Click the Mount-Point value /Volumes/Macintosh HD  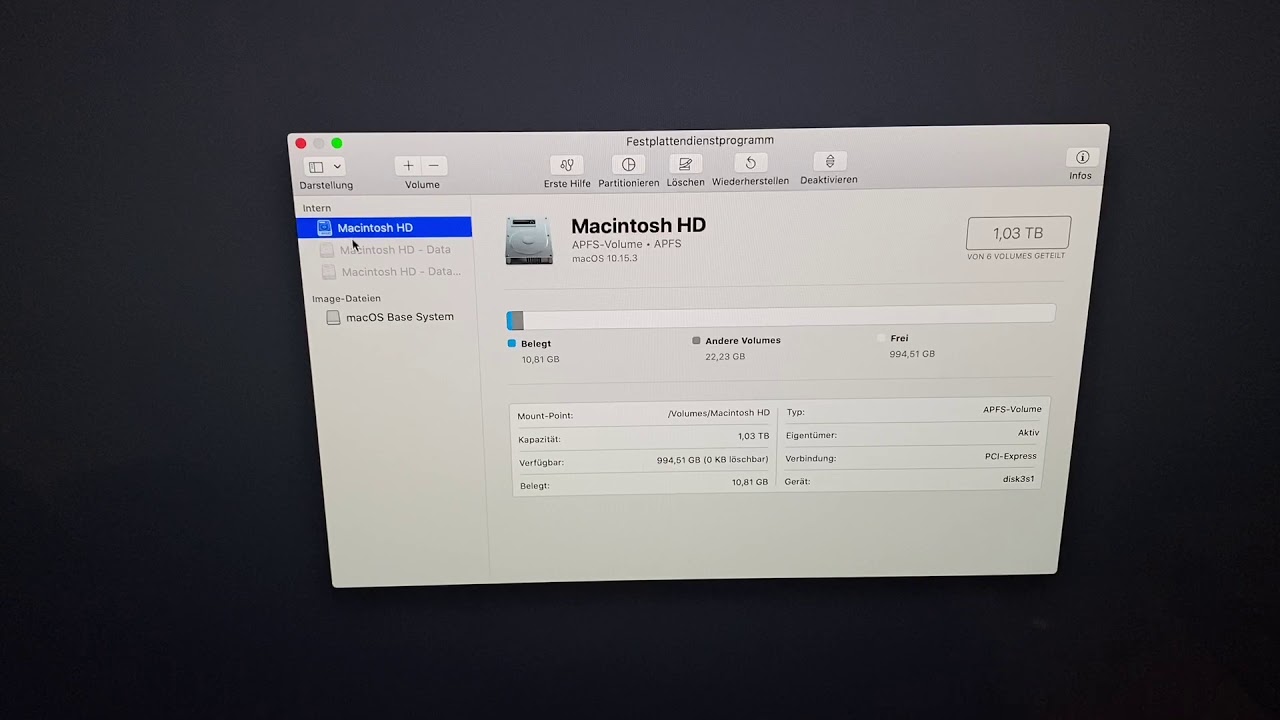pos(719,413)
